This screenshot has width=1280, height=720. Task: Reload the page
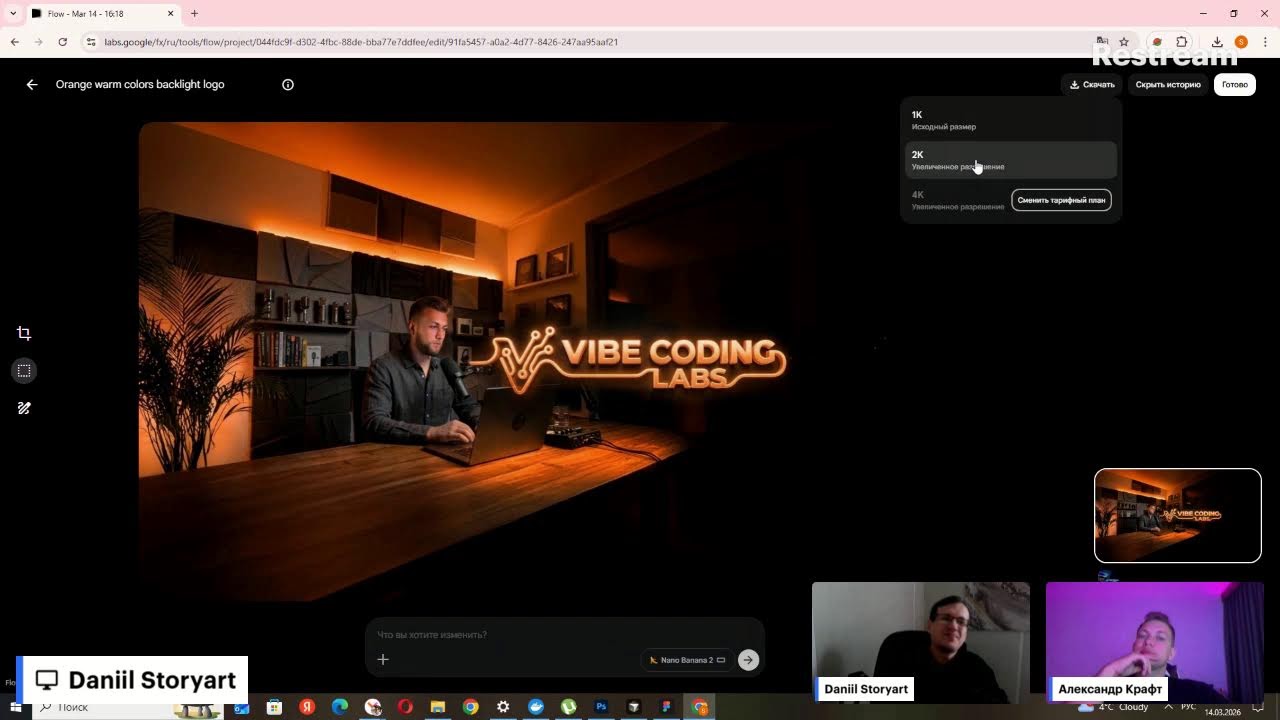click(63, 42)
